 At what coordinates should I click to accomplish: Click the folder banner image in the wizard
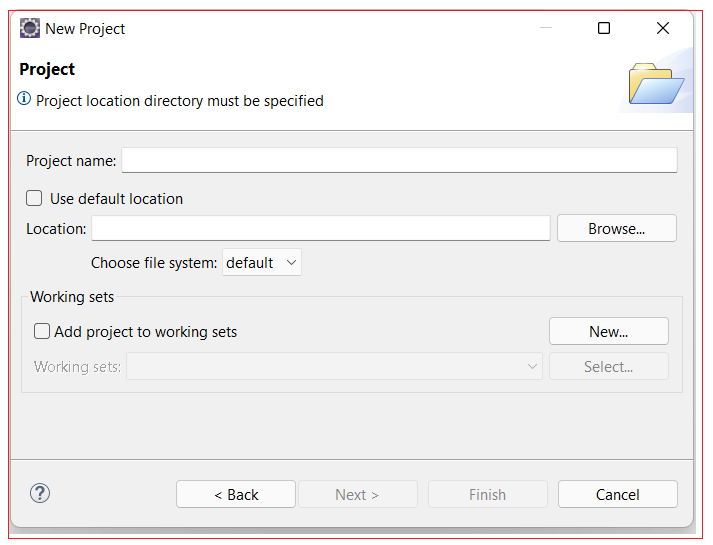(656, 84)
